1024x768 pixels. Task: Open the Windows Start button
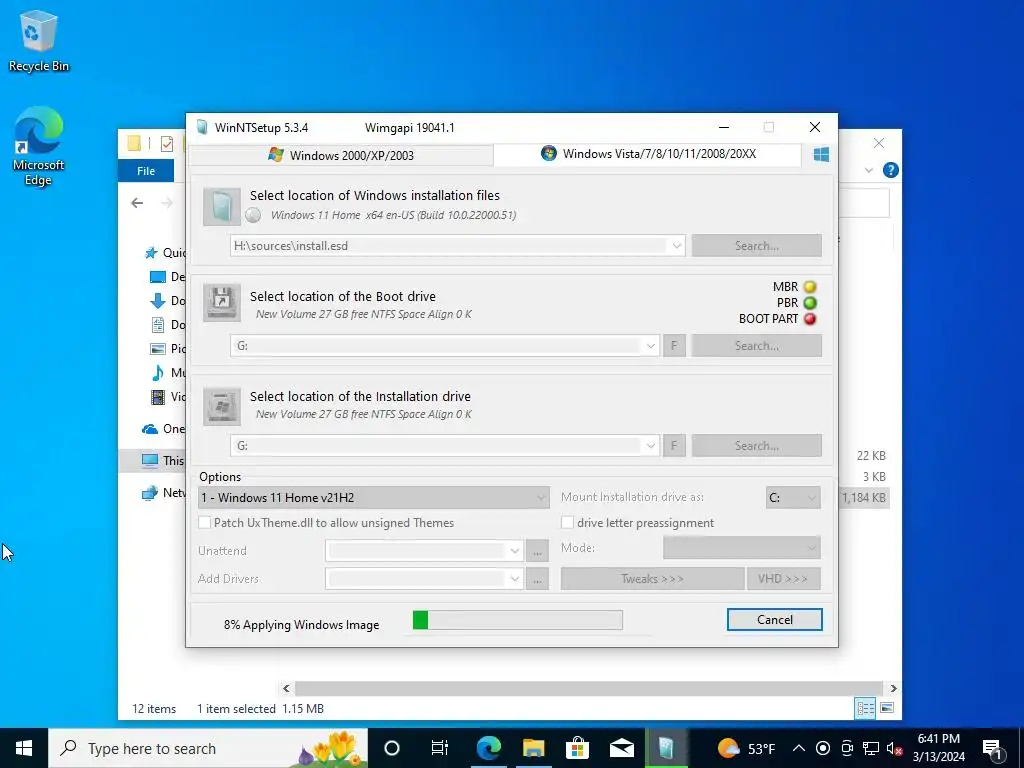tap(24, 748)
